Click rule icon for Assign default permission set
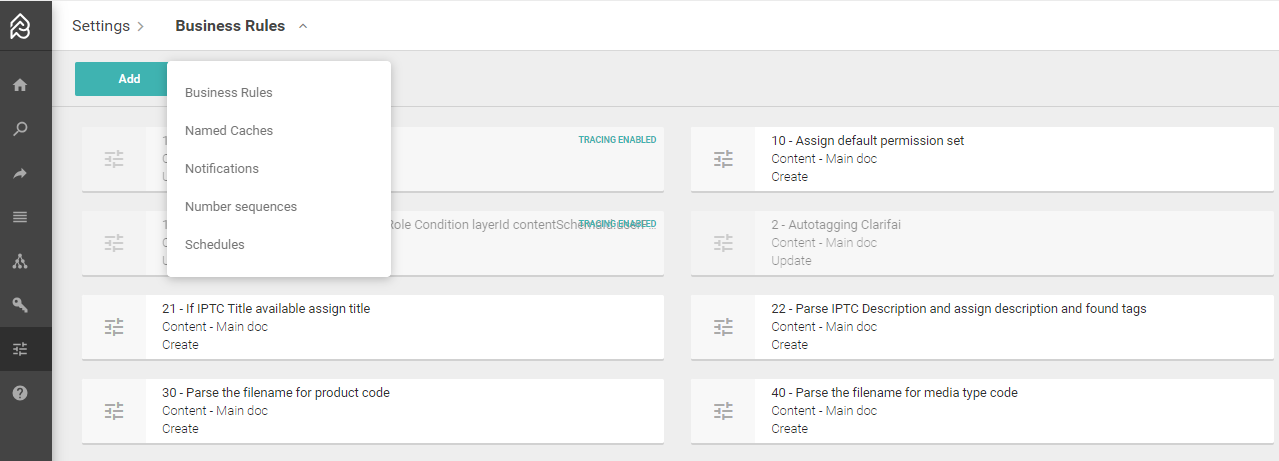 pos(723,159)
